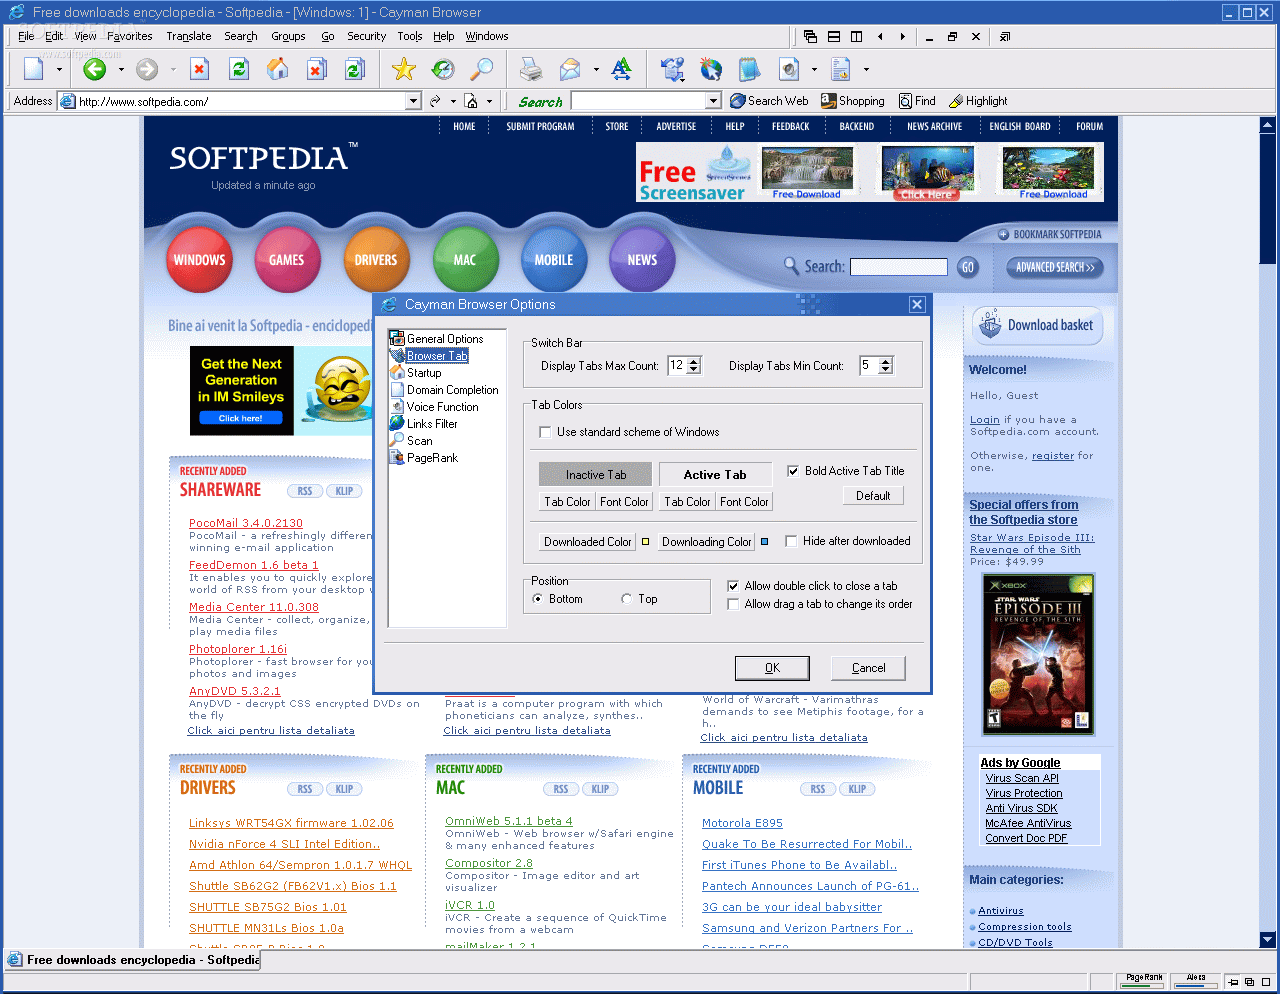The width and height of the screenshot is (1280, 994).
Task: Open the Address bar URL dropdown
Action: (x=413, y=101)
